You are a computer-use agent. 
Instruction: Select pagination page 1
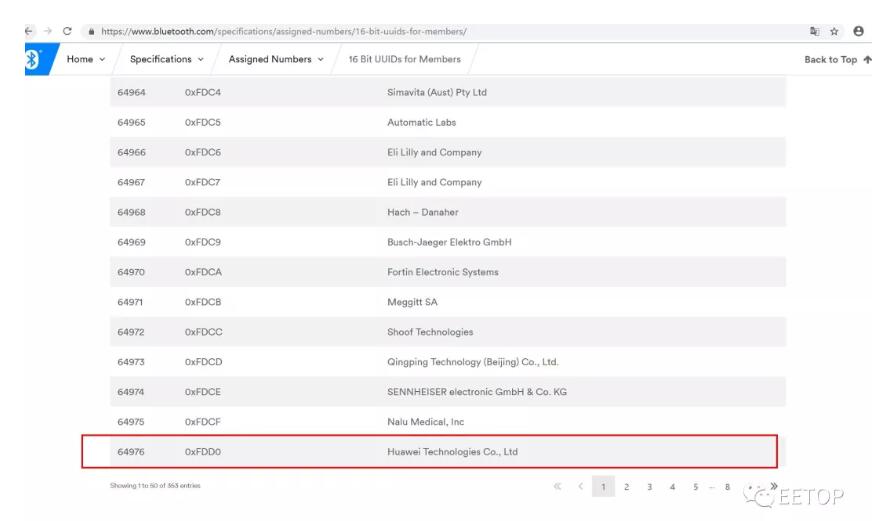coord(603,487)
